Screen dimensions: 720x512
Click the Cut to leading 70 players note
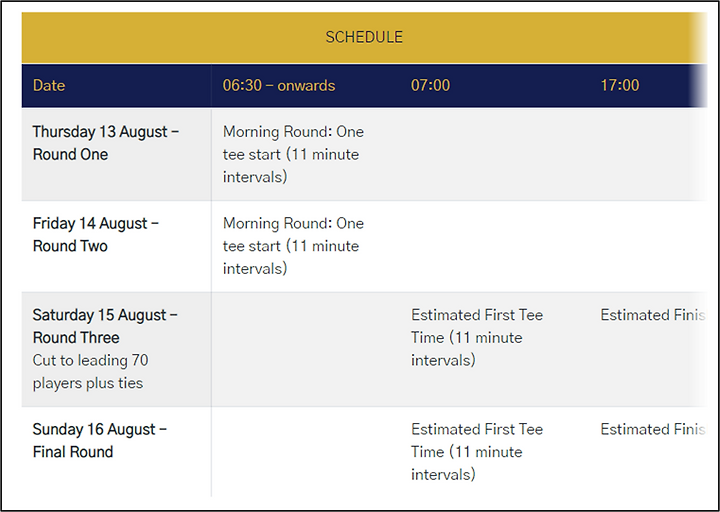click(90, 372)
